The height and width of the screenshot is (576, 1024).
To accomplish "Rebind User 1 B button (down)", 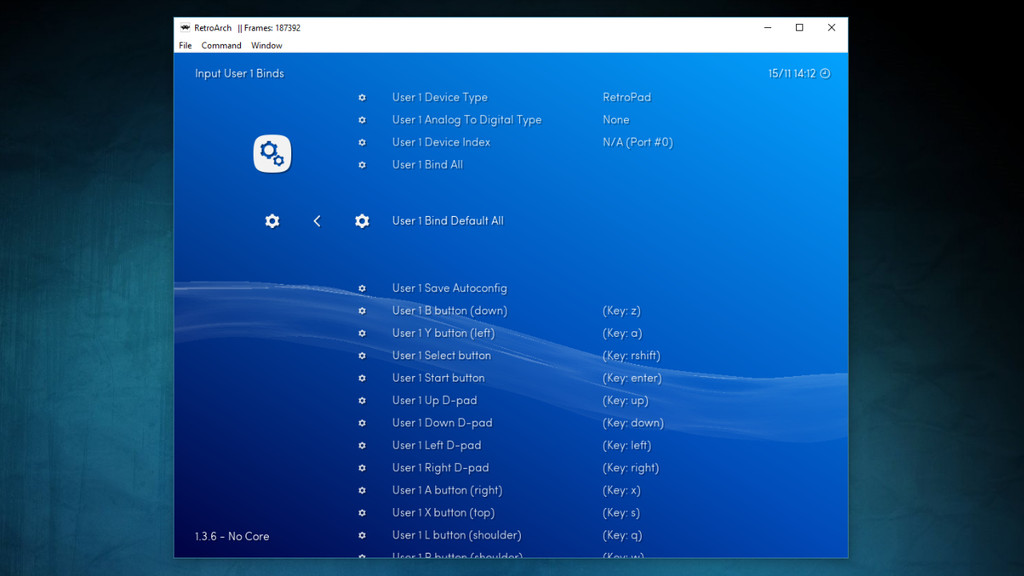I will pyautogui.click(x=449, y=311).
